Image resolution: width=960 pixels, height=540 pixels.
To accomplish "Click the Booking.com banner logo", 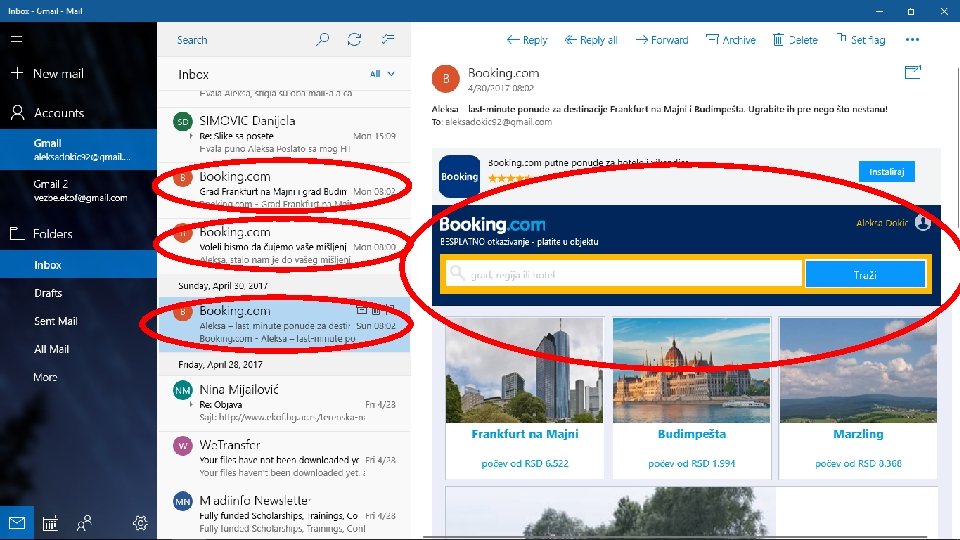I will pyautogui.click(x=492, y=225).
